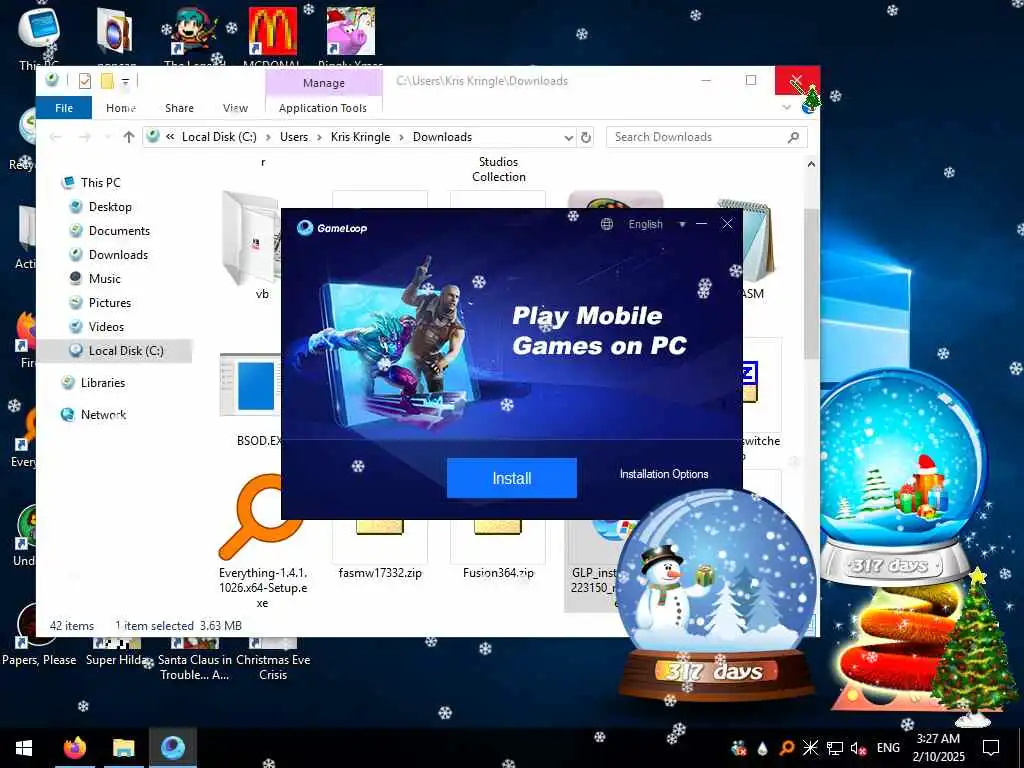Click the network tray icon
The image size is (1024, 768).
pos(835,748)
